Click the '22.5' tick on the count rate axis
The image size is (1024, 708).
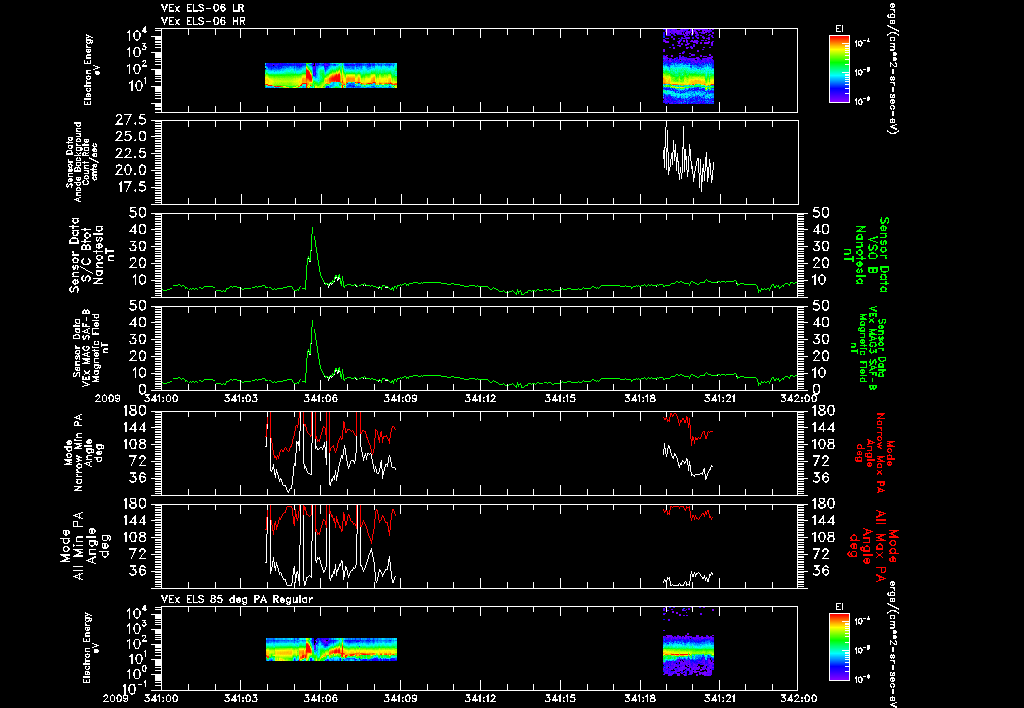pyautogui.click(x=131, y=153)
